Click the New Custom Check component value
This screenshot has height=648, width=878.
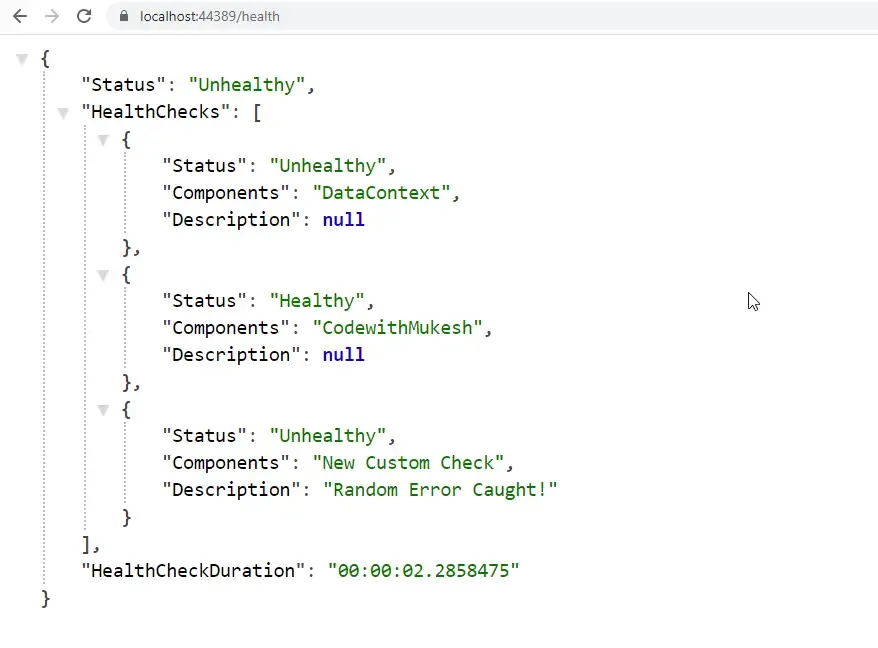coord(411,462)
